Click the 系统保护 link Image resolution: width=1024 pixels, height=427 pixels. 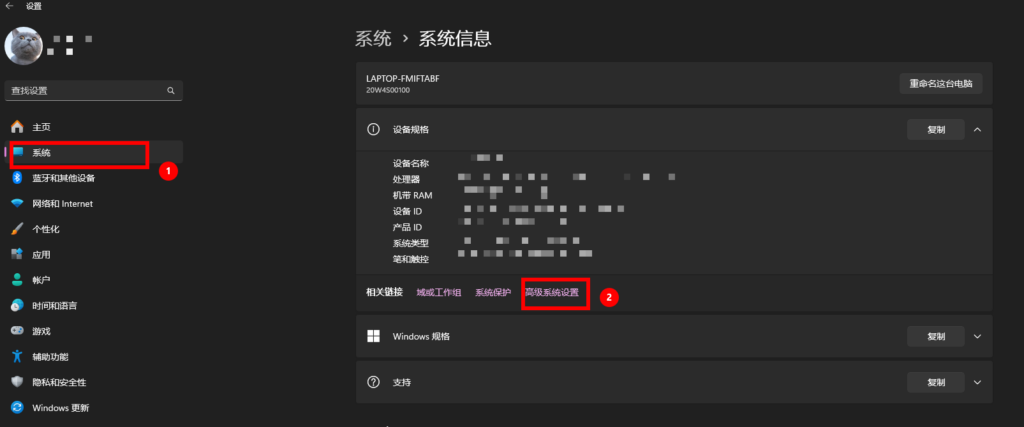(493, 292)
